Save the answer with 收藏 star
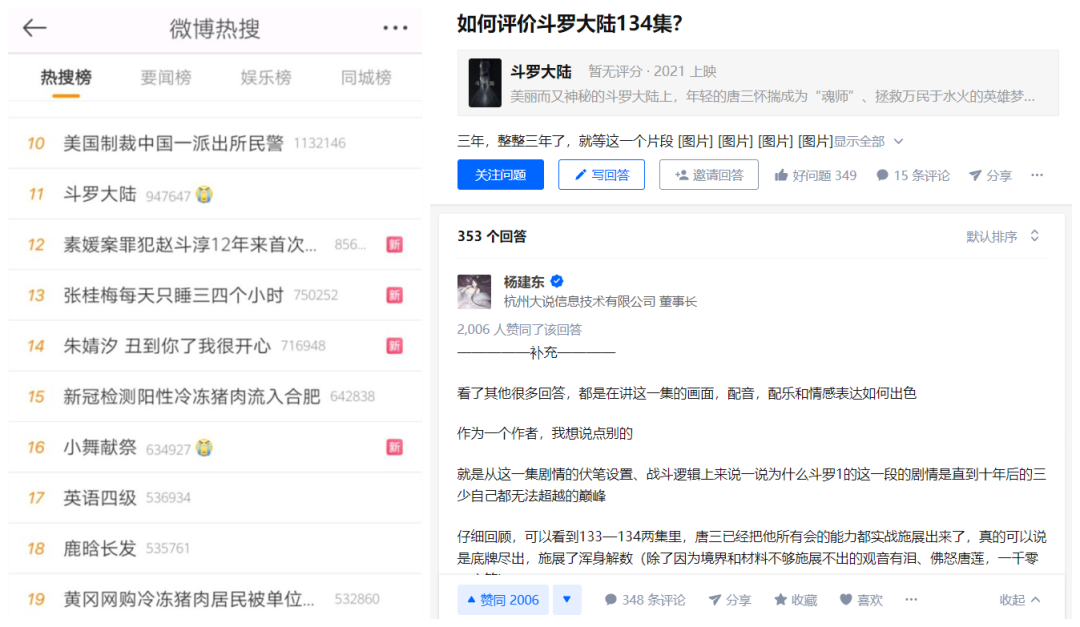Screen dimensions: 1080x627 coord(796,600)
